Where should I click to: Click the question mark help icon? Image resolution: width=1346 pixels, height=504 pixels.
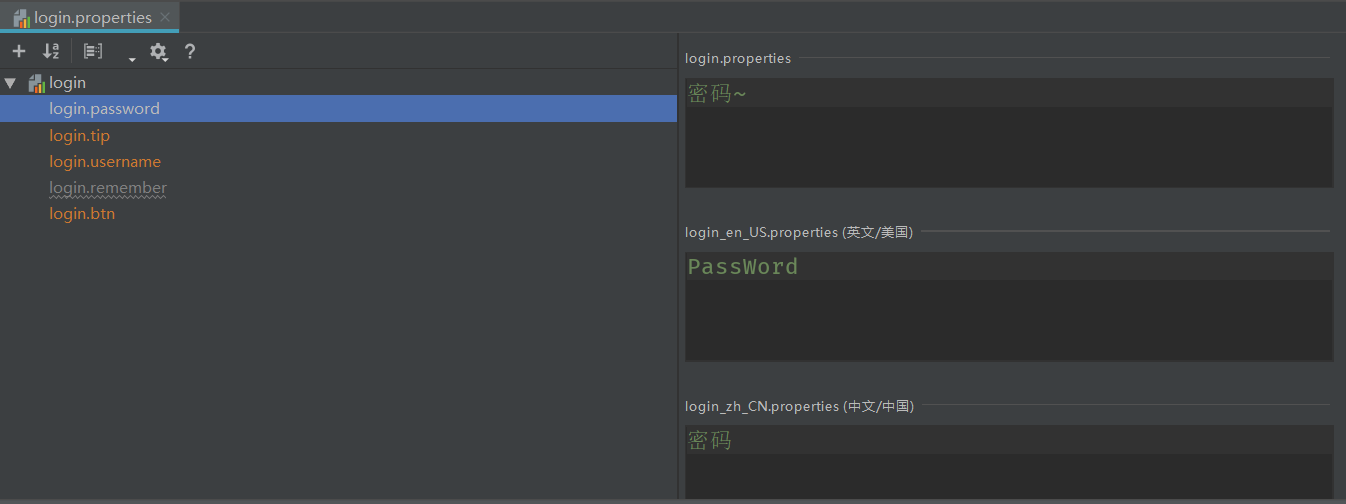(190, 51)
